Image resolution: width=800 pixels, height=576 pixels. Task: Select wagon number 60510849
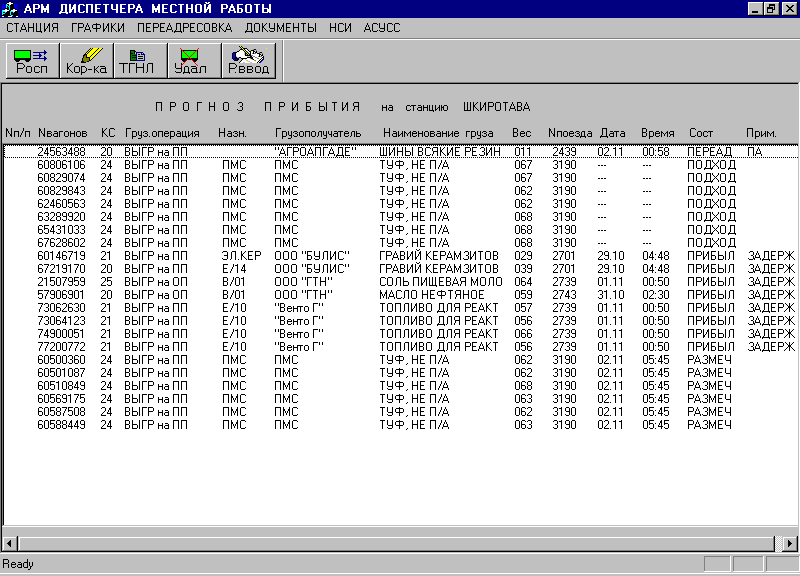61,386
